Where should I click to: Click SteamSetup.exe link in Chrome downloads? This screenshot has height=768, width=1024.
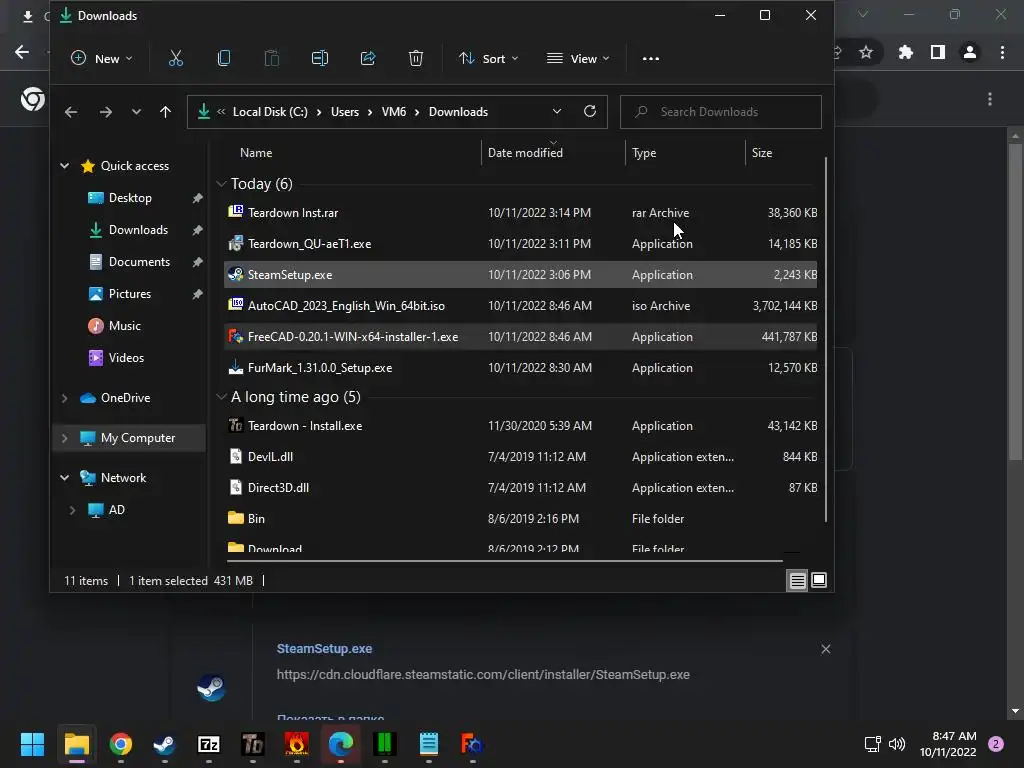click(325, 648)
